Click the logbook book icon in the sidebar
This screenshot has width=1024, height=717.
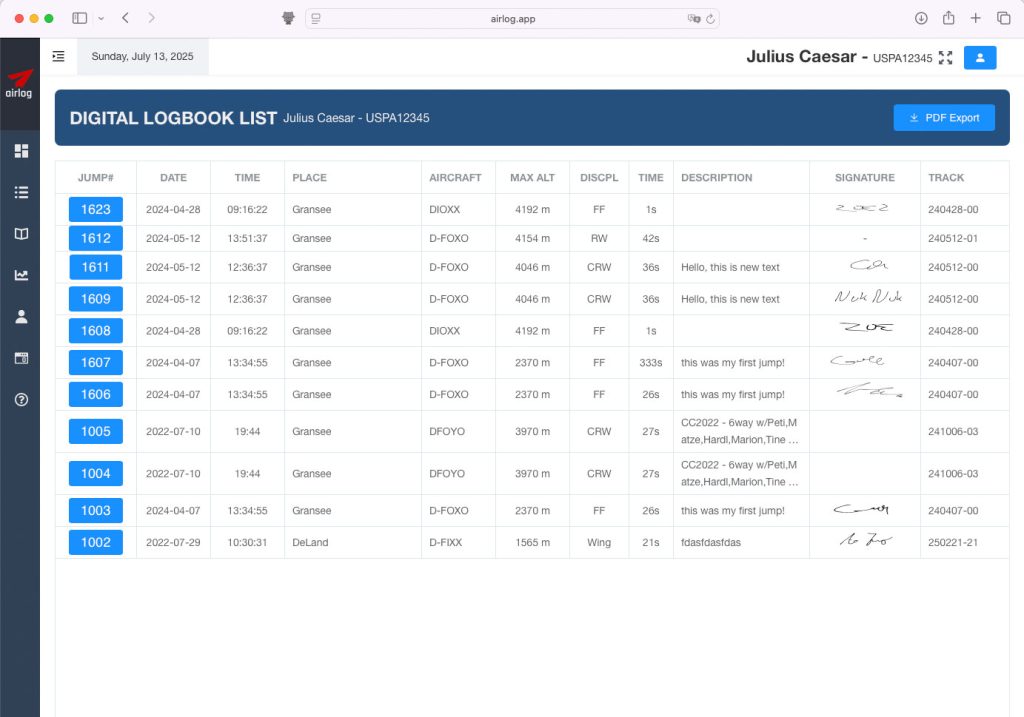click(21, 234)
